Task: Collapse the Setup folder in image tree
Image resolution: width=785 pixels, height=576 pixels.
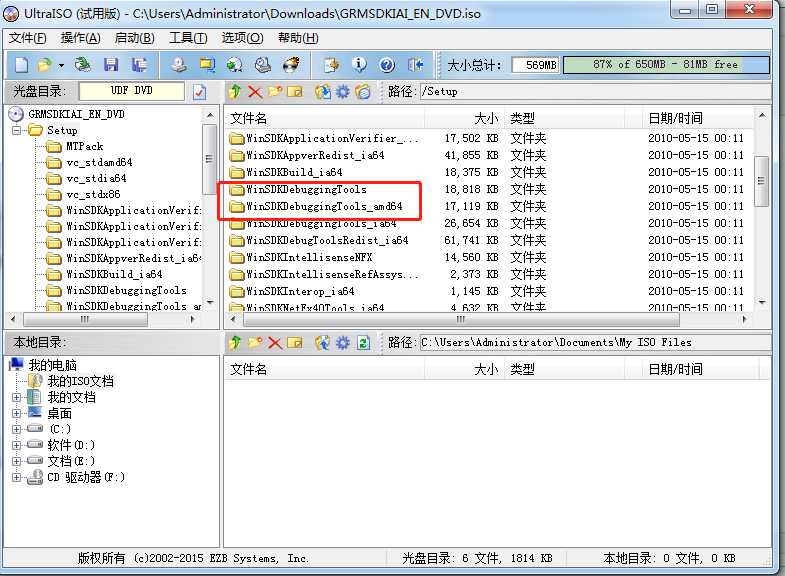Action: coord(17,131)
